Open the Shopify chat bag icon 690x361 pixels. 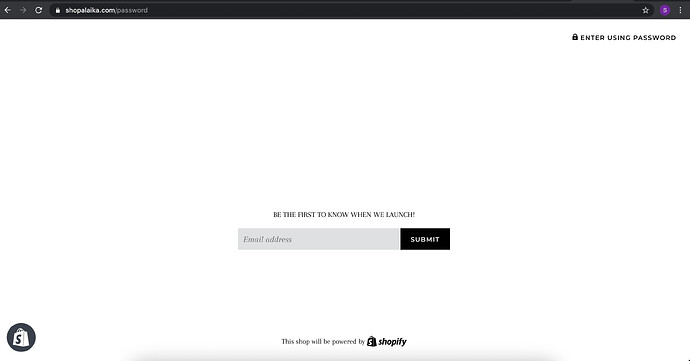point(21,338)
